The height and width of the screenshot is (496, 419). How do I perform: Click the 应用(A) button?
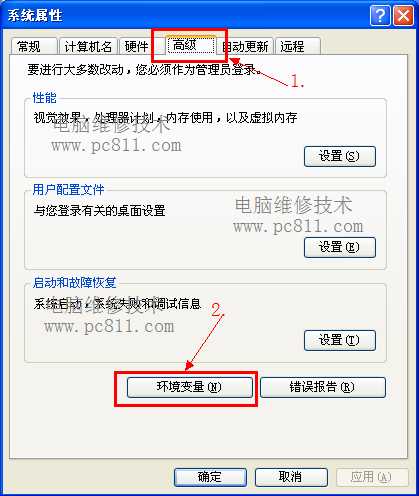372,477
